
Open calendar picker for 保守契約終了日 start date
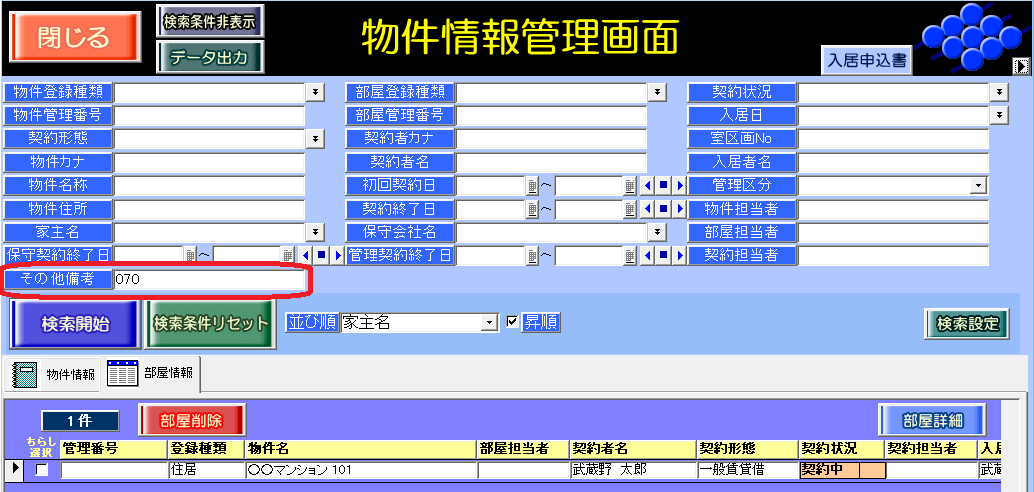point(190,256)
